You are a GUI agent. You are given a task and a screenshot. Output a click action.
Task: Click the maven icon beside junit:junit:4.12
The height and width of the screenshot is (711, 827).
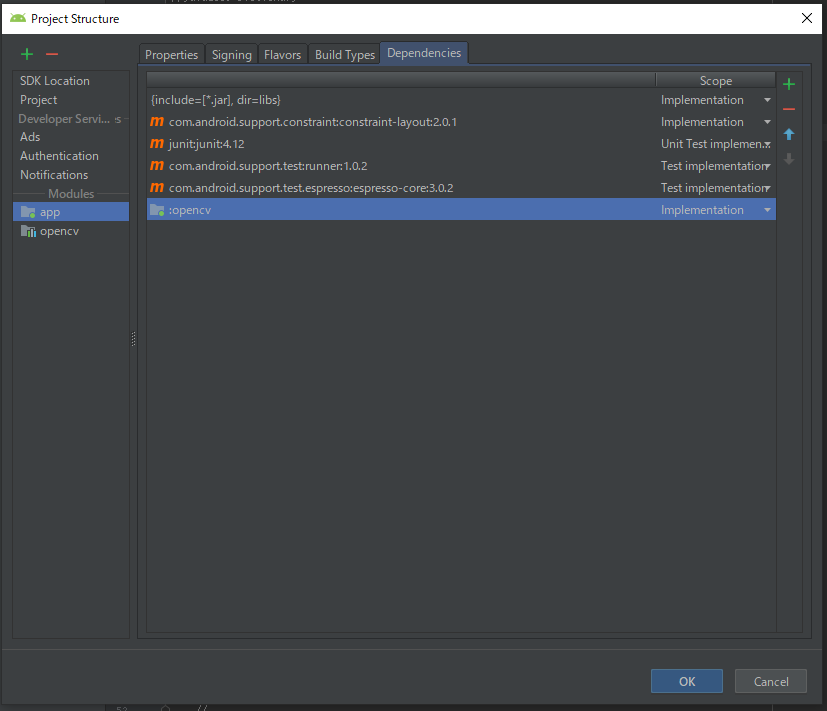click(x=157, y=143)
